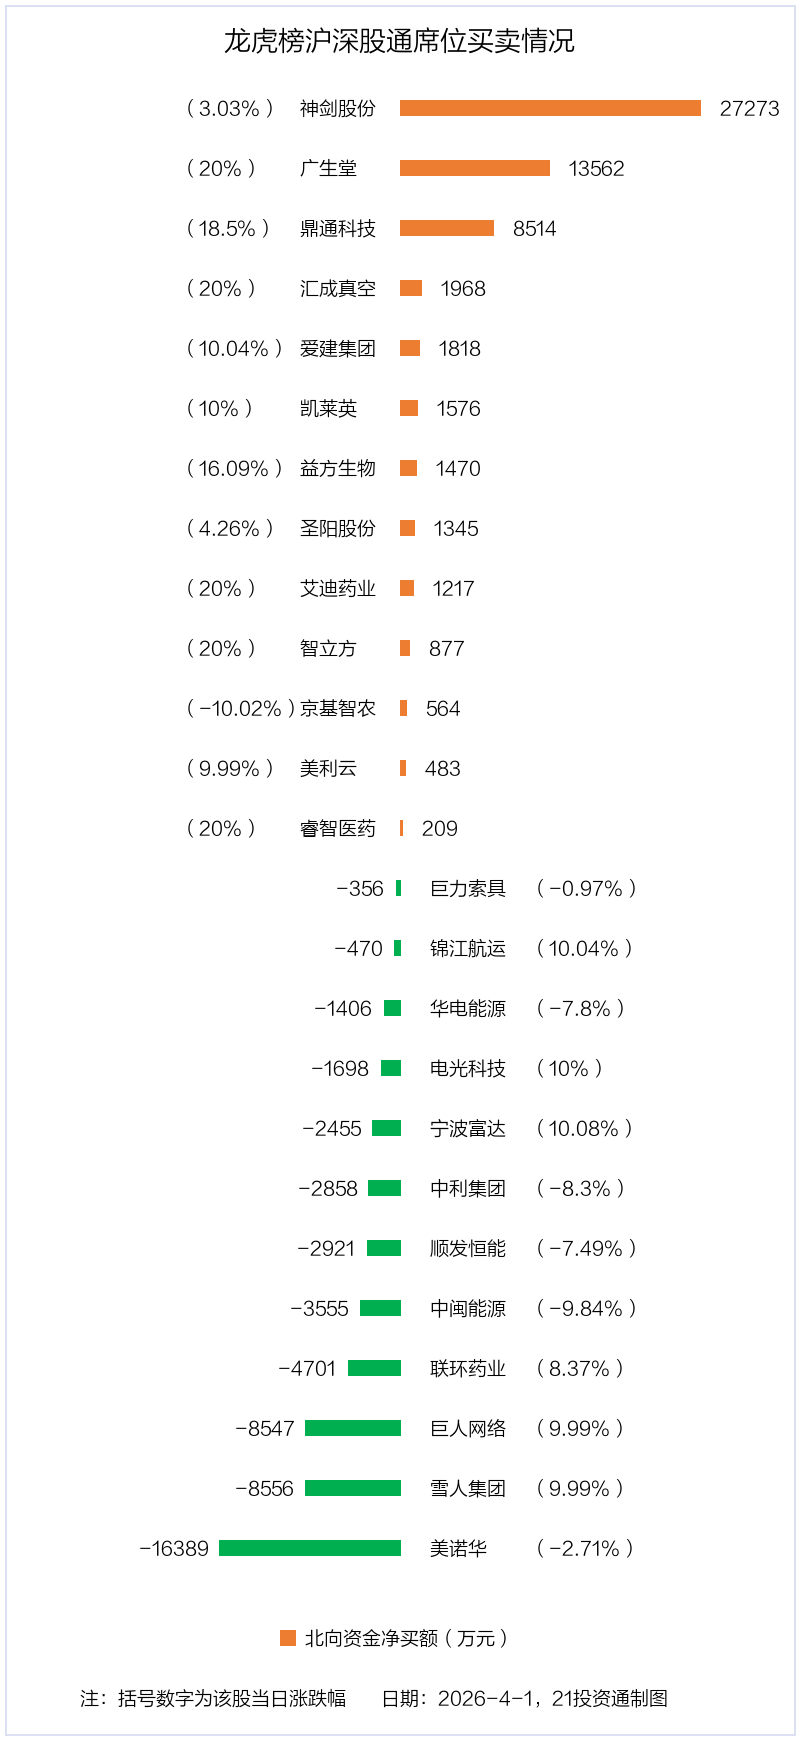Select the 北向资金净买额（万元）legend text
The width and height of the screenshot is (800, 1740).
coord(406,1638)
